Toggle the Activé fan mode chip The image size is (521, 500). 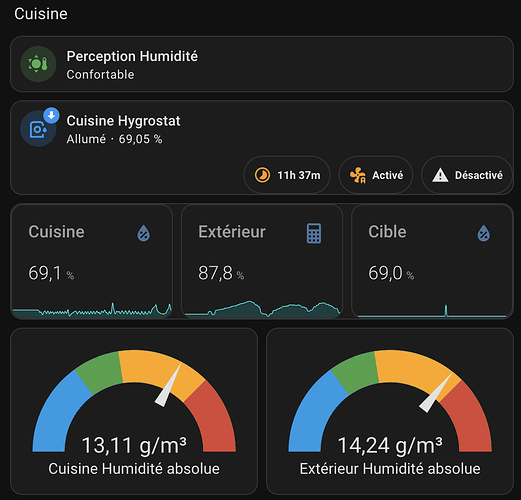point(376,175)
